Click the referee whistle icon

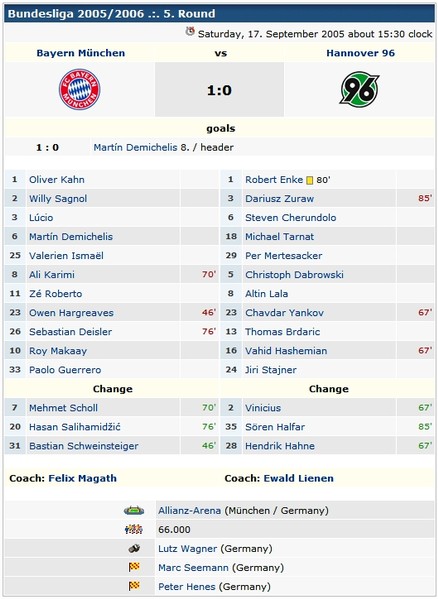pos(134,549)
